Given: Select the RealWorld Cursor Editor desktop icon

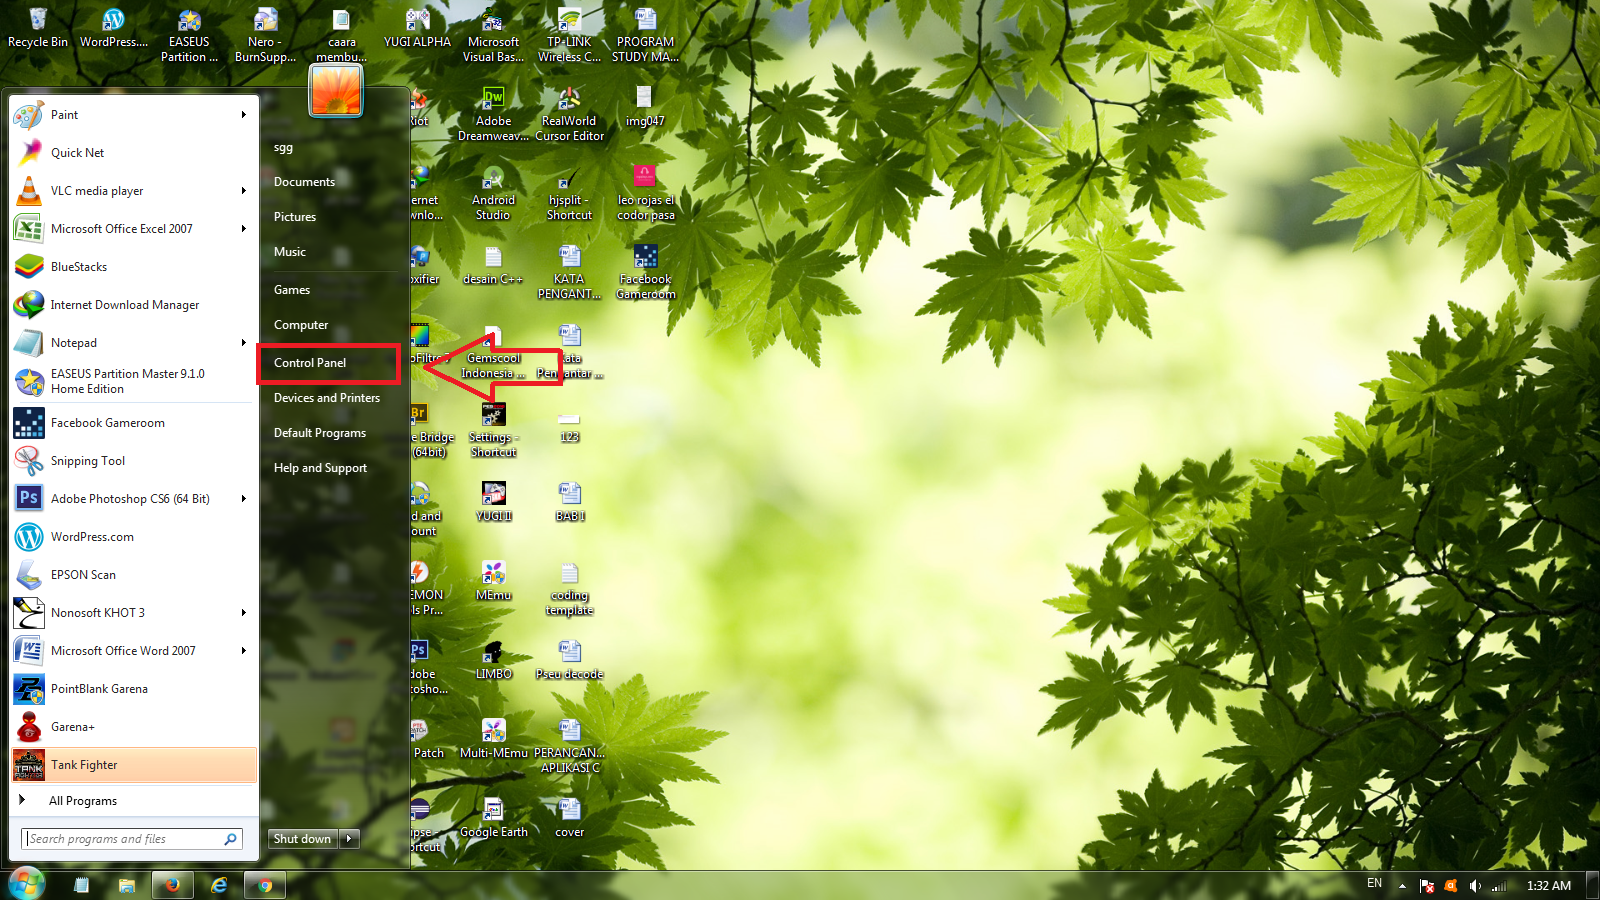Looking at the screenshot, I should point(569,114).
